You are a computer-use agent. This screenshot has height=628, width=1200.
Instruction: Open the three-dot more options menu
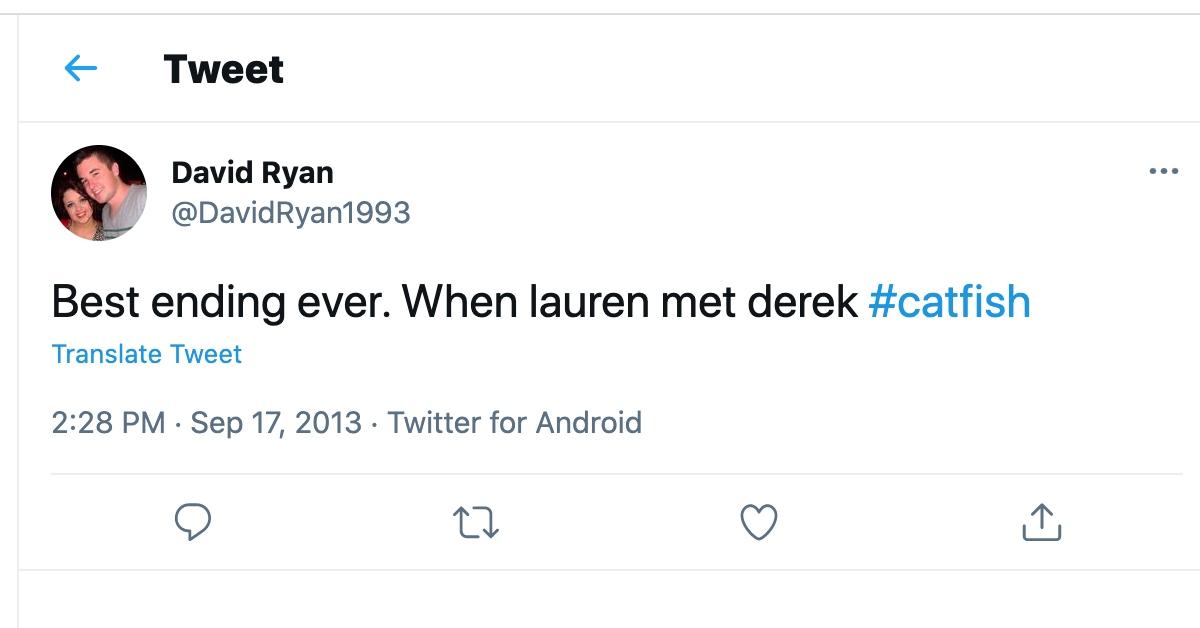[x=1163, y=172]
